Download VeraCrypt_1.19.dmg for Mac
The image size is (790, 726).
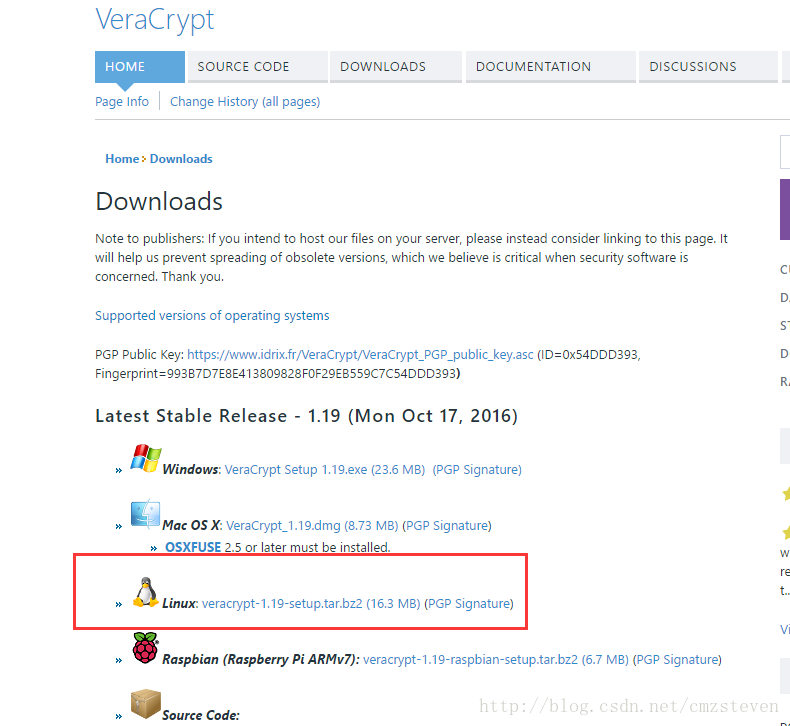312,525
